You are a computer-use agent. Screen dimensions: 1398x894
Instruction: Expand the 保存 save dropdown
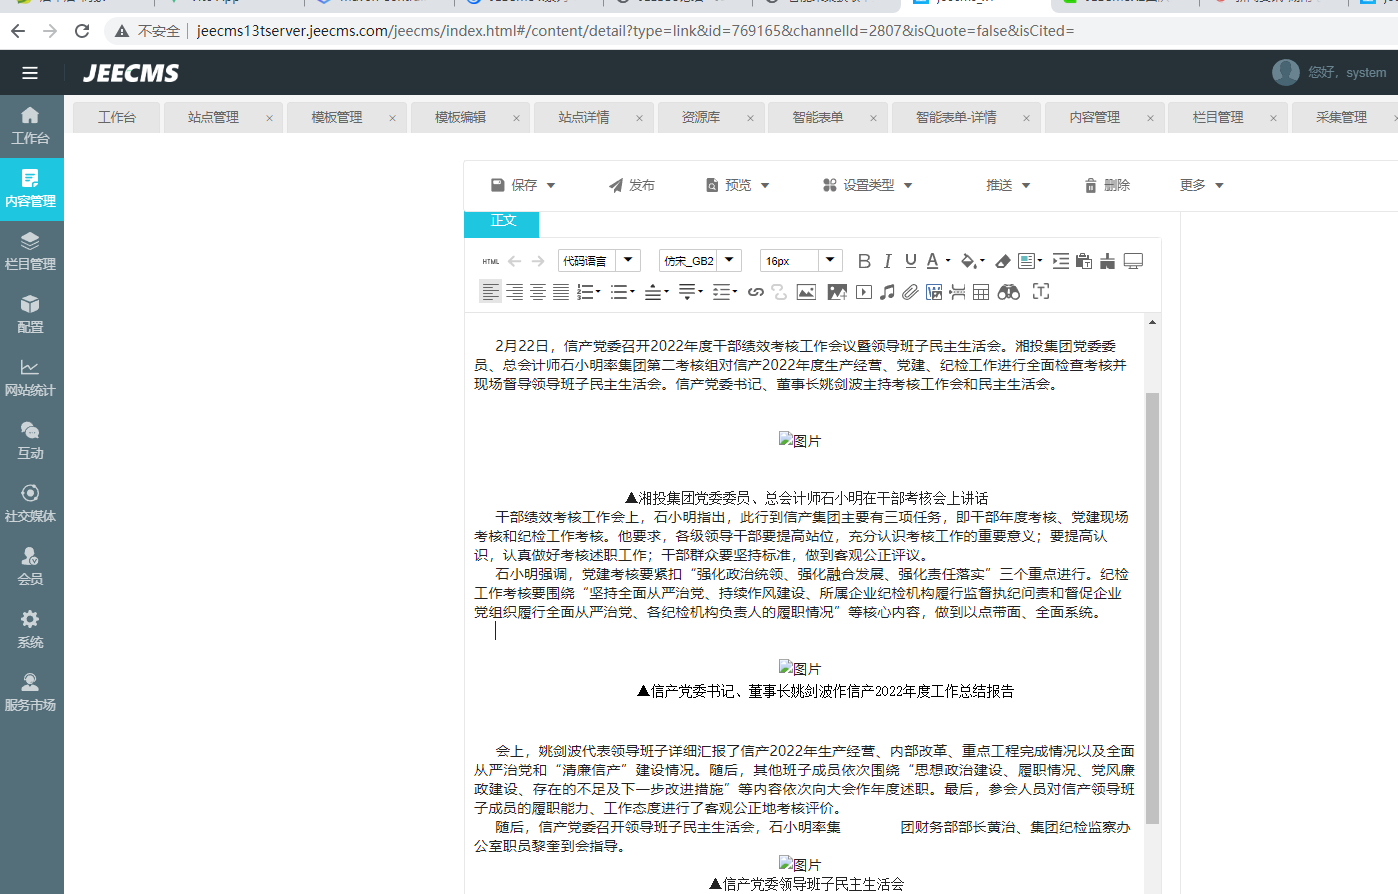pyautogui.click(x=551, y=186)
